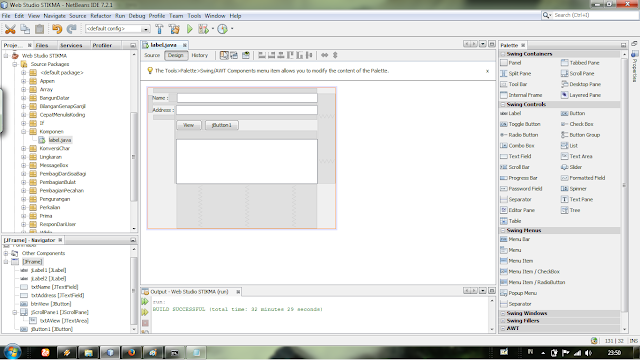Pick the Table component in Palette
This screenshot has height=360, width=640.
511,221
